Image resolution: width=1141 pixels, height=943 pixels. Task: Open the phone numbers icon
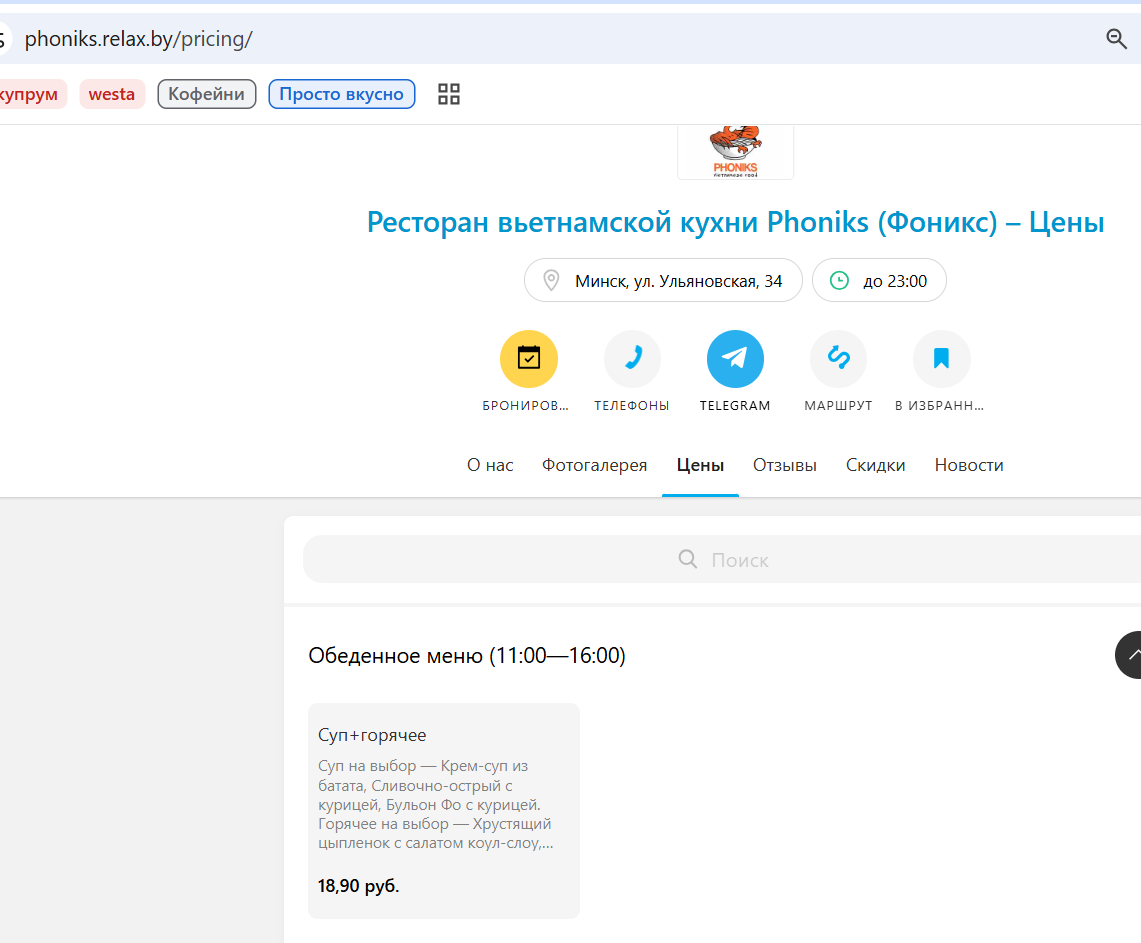pyautogui.click(x=632, y=359)
